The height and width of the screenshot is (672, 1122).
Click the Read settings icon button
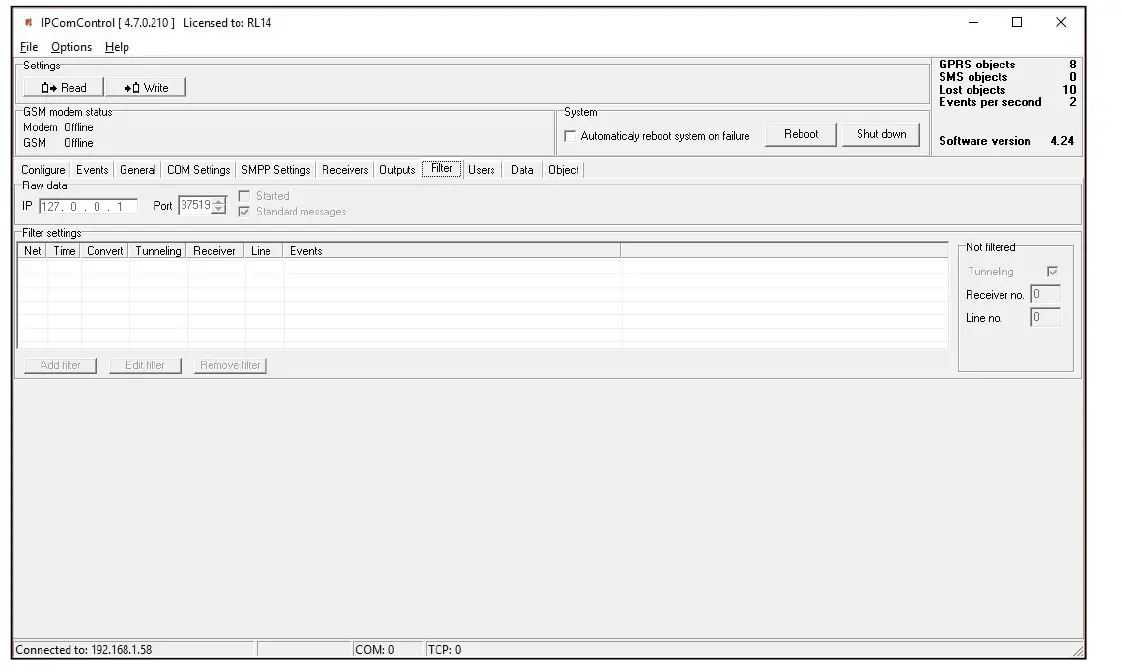pos(61,87)
